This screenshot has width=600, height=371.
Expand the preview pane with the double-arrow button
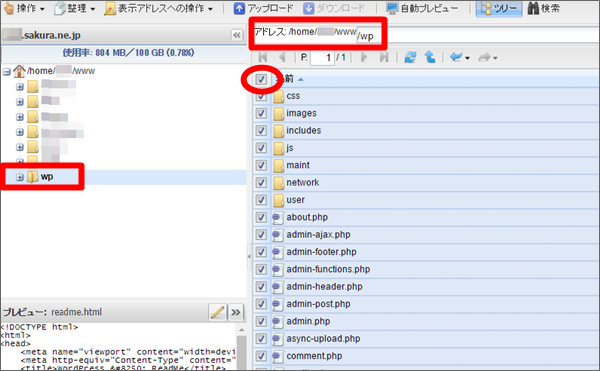coord(236,312)
